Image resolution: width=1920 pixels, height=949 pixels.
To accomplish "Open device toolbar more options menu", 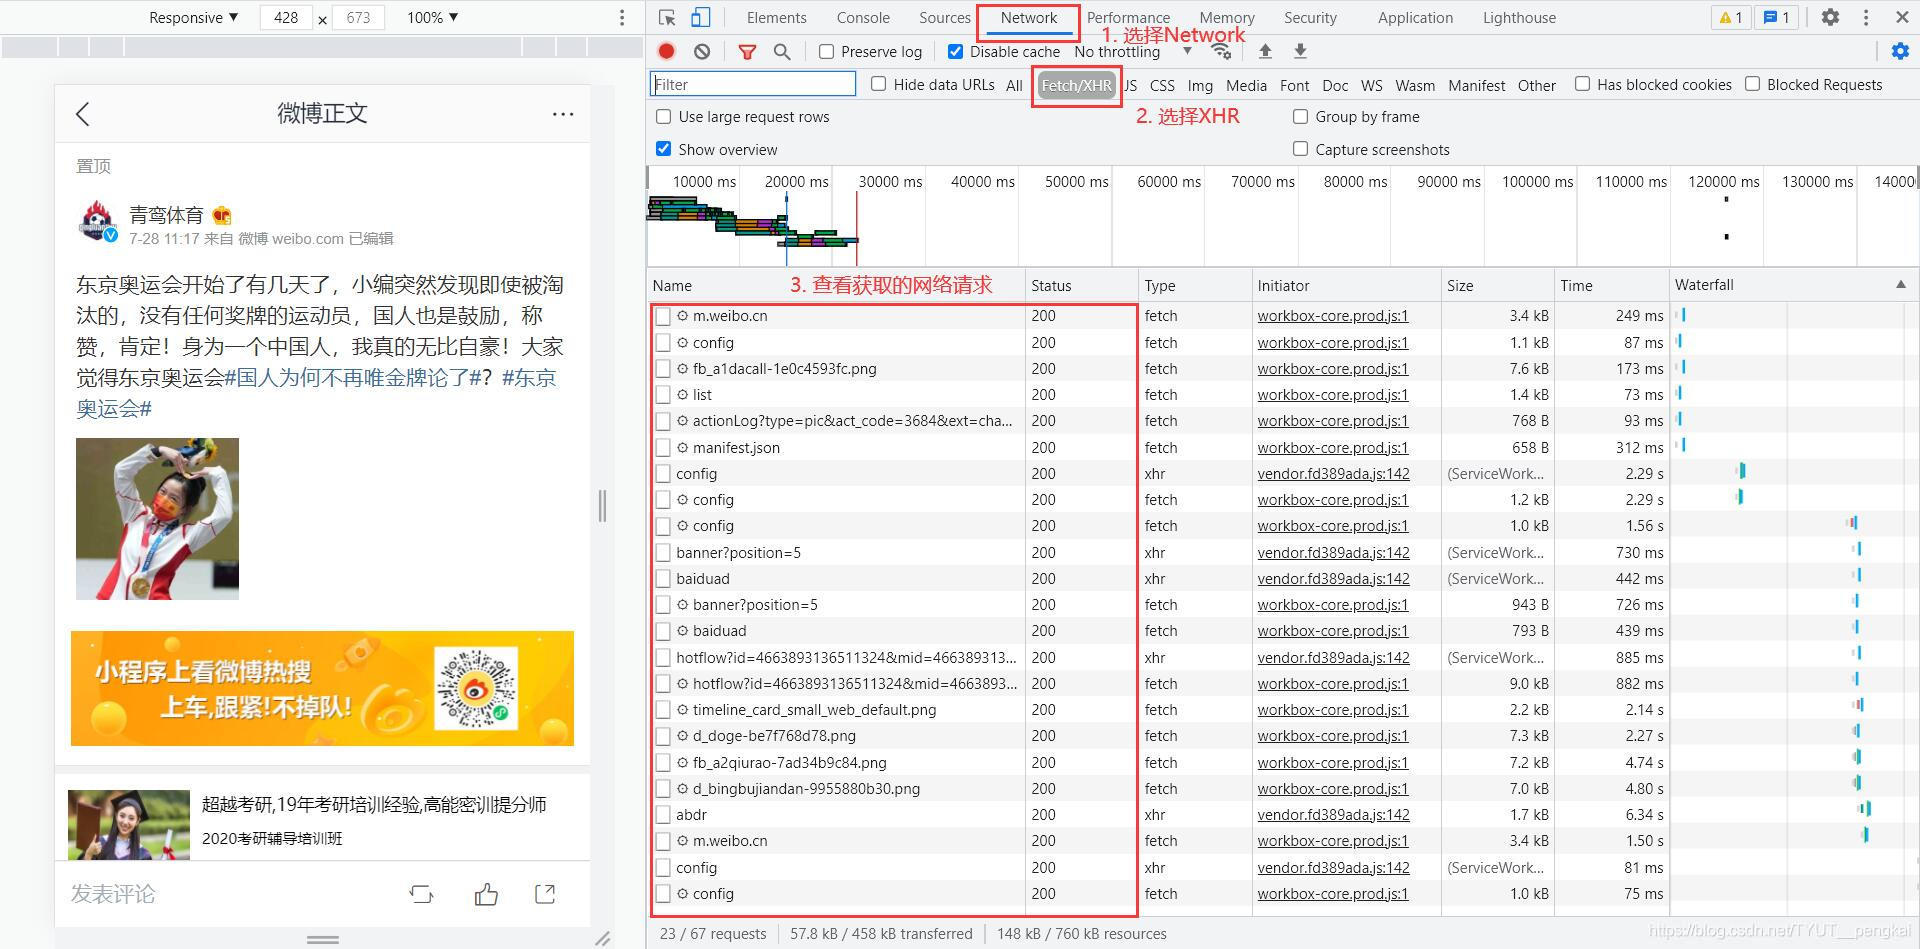I will [x=622, y=17].
